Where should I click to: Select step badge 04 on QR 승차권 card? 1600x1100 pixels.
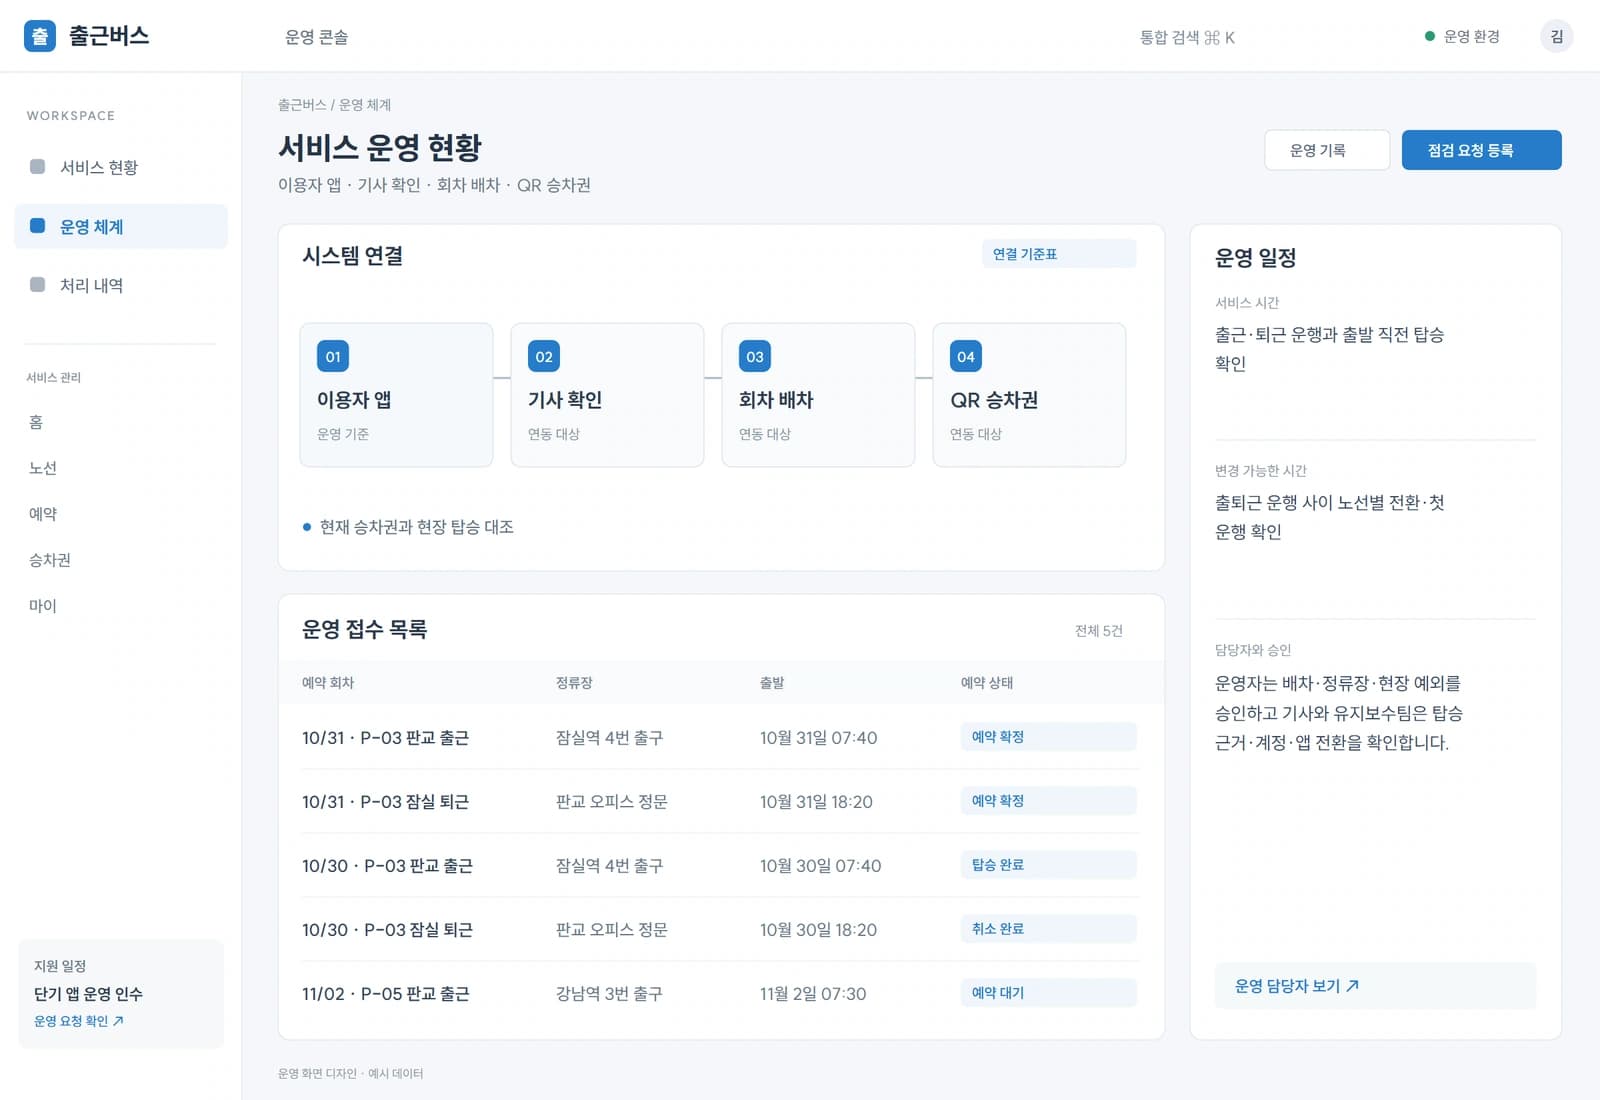pos(966,356)
